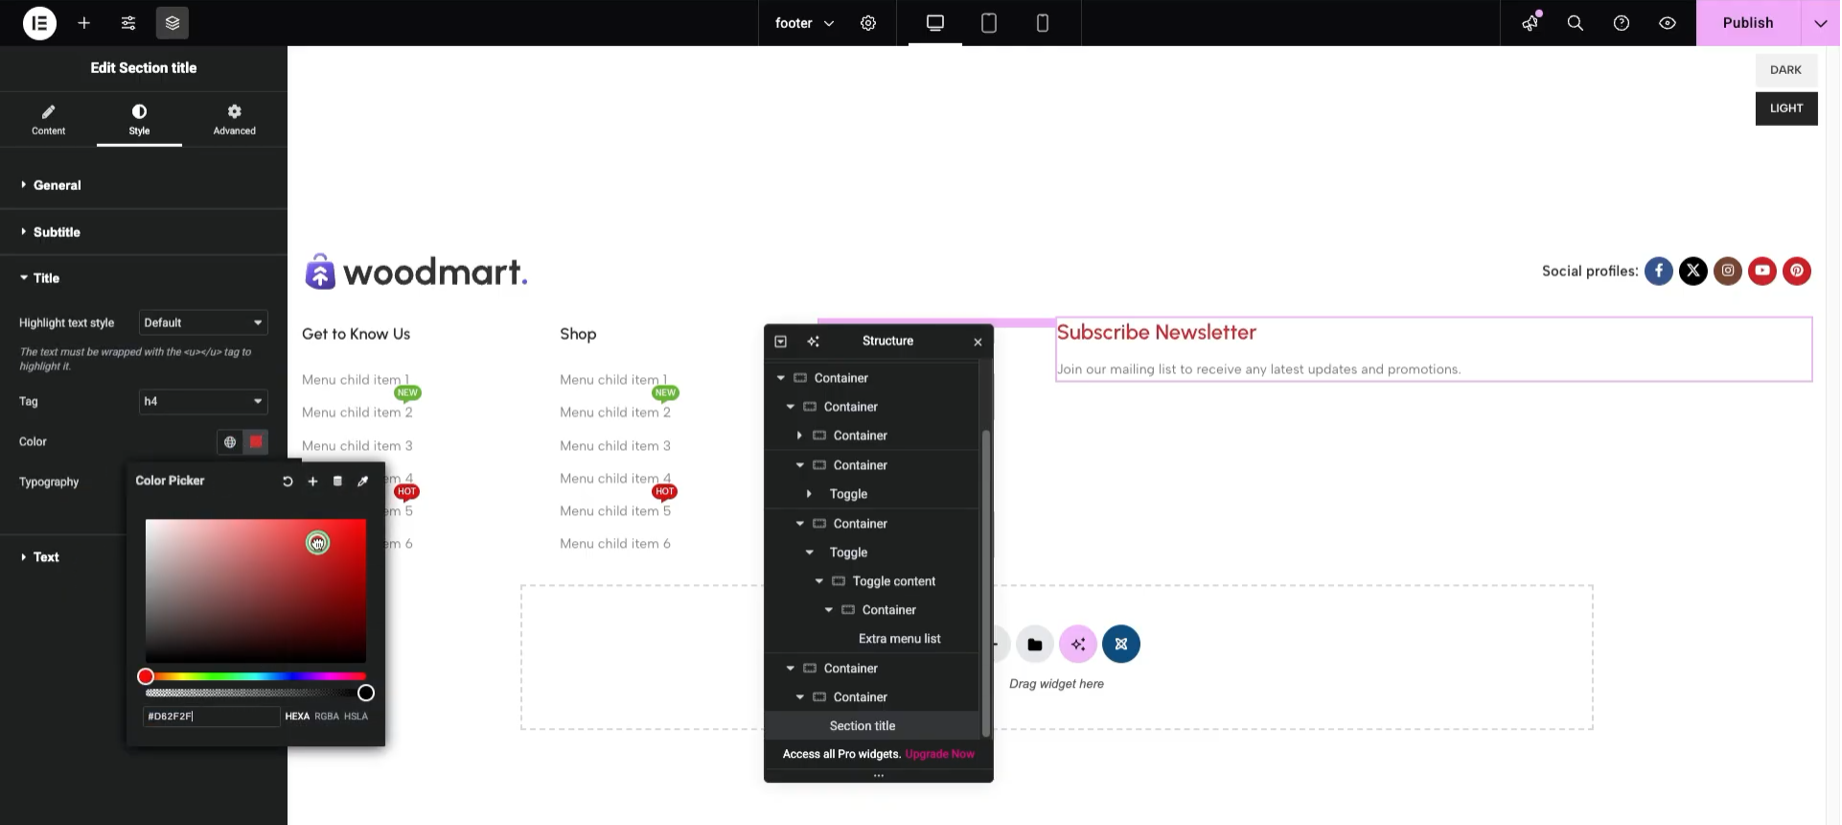1842x825 pixels.
Task: Click the global color globe icon
Action: [x=230, y=442]
